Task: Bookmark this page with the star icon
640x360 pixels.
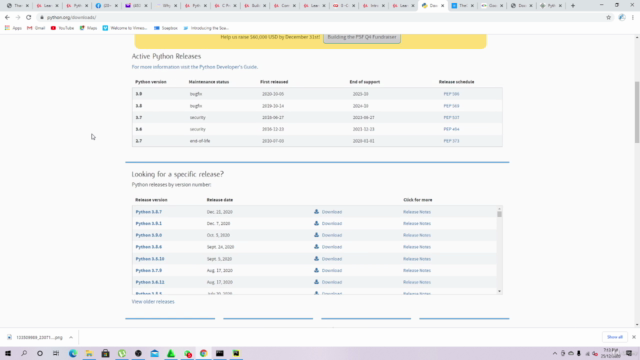Action: (609, 18)
